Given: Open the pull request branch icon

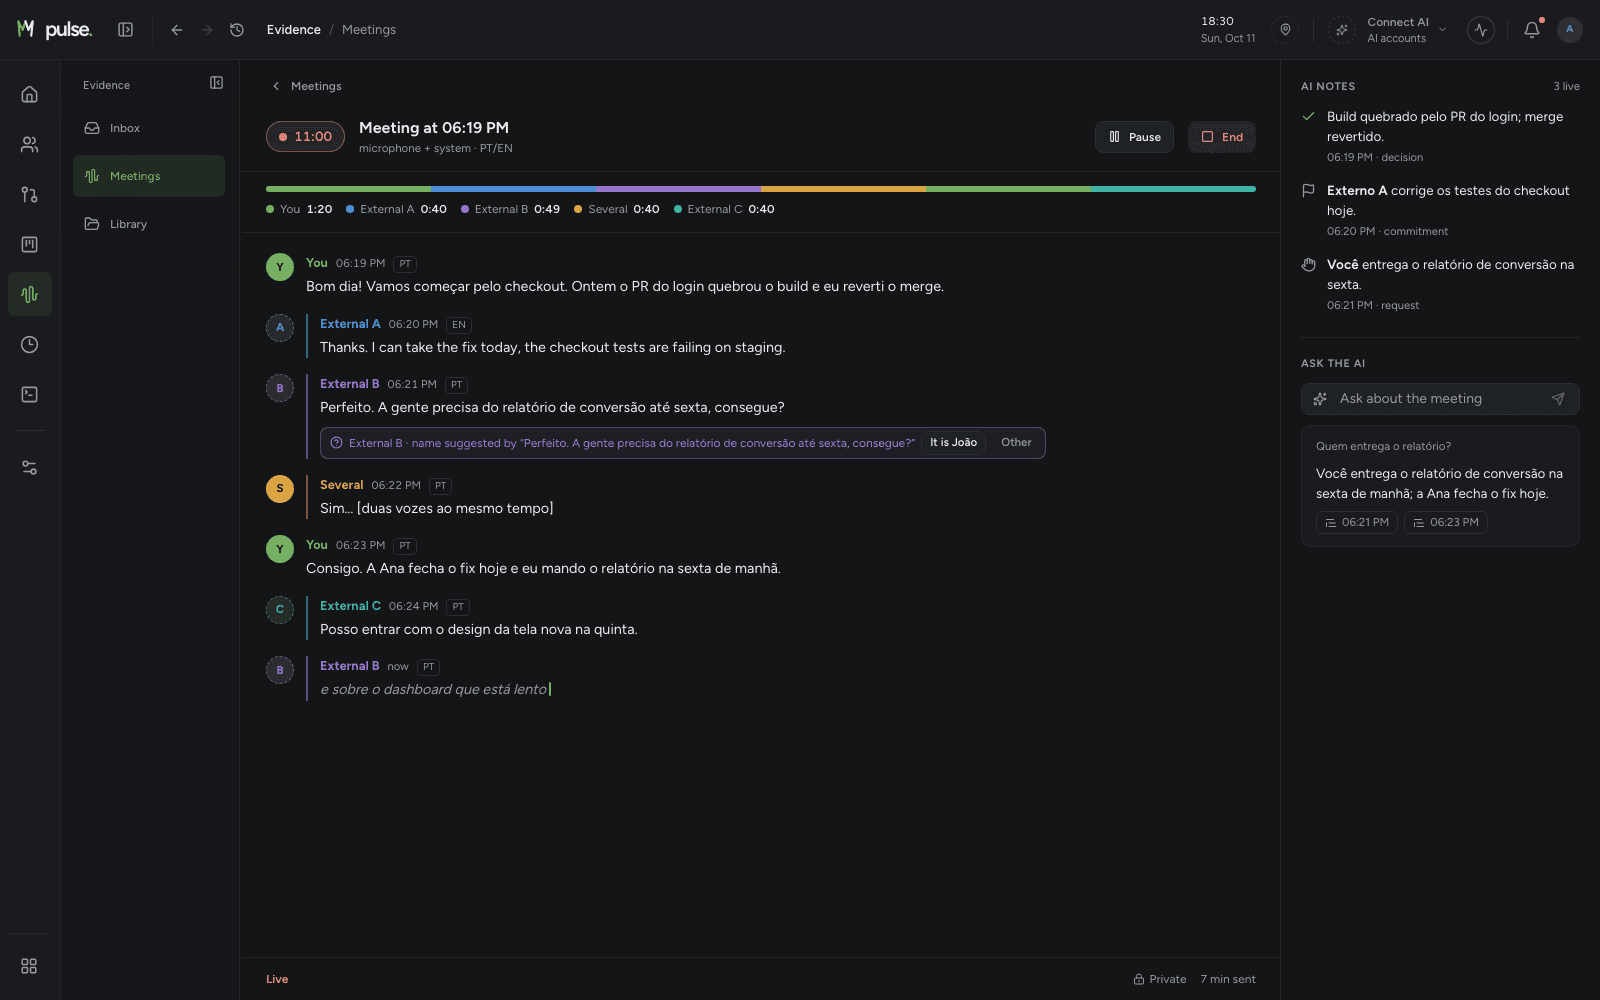Looking at the screenshot, I should point(30,194).
